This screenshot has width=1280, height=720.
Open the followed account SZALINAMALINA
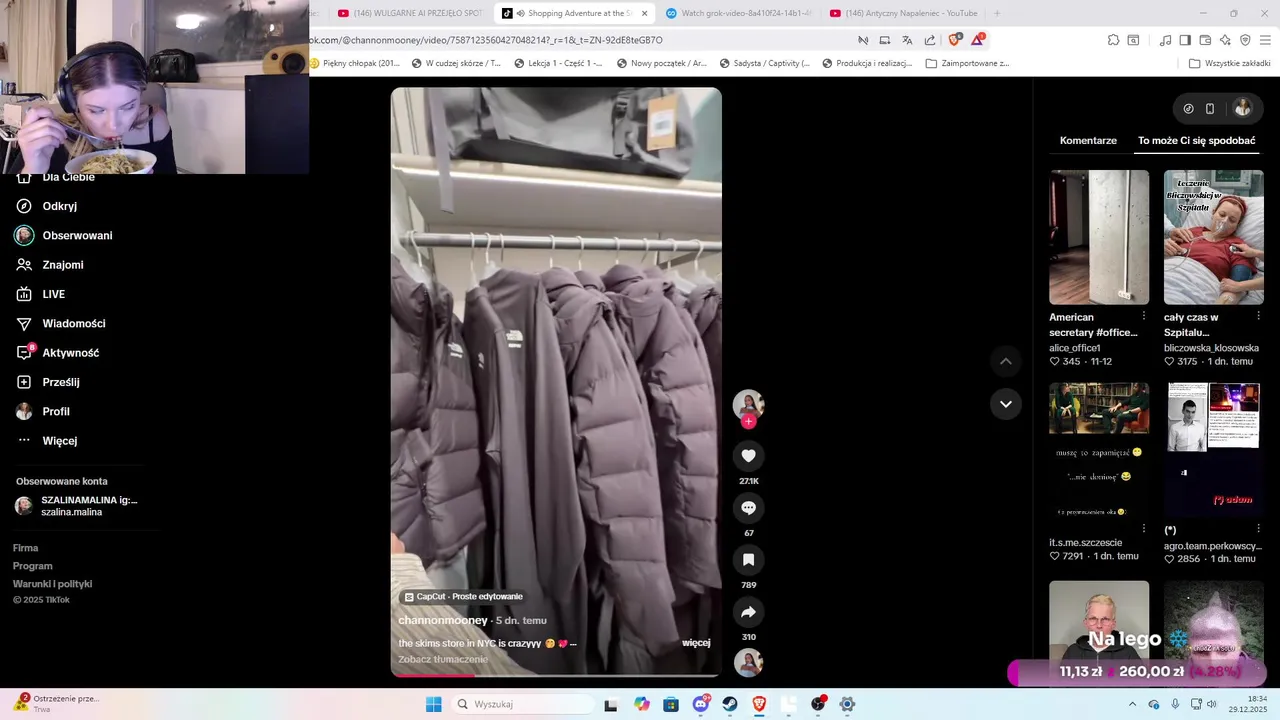click(x=77, y=506)
